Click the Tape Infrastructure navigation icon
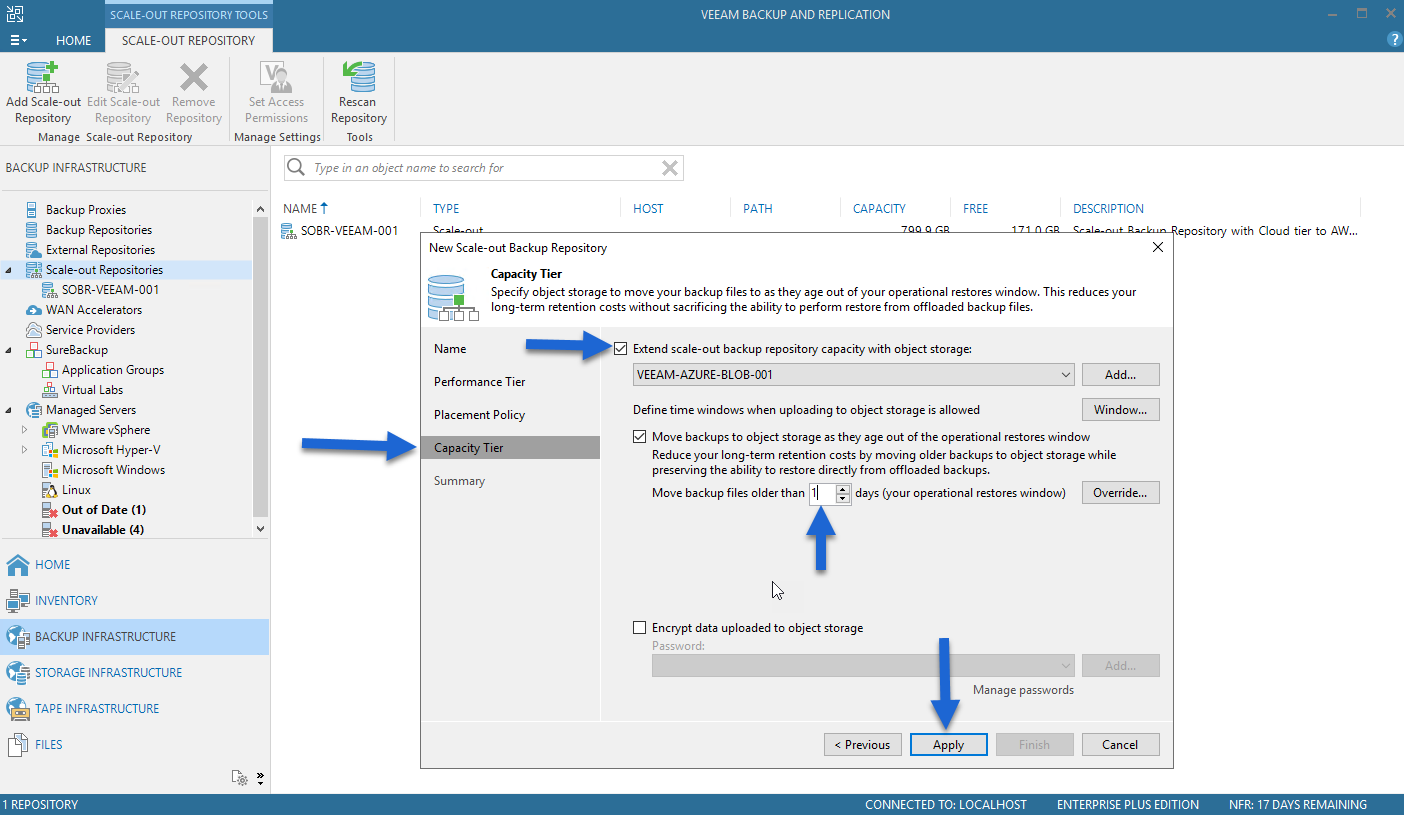Viewport: 1404px width, 815px height. pyautogui.click(x=18, y=709)
